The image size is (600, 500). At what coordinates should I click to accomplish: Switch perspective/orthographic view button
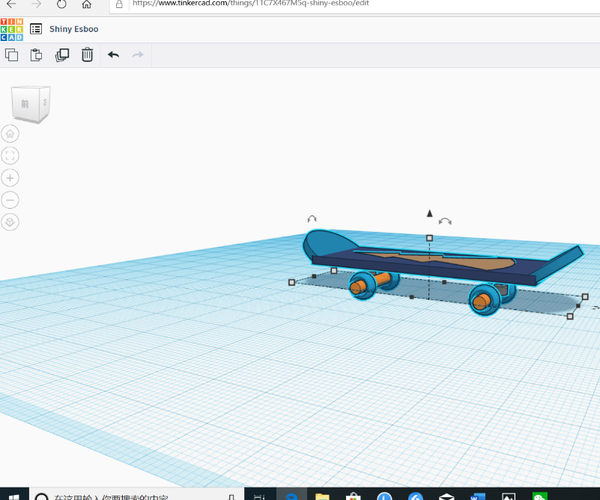(10, 222)
